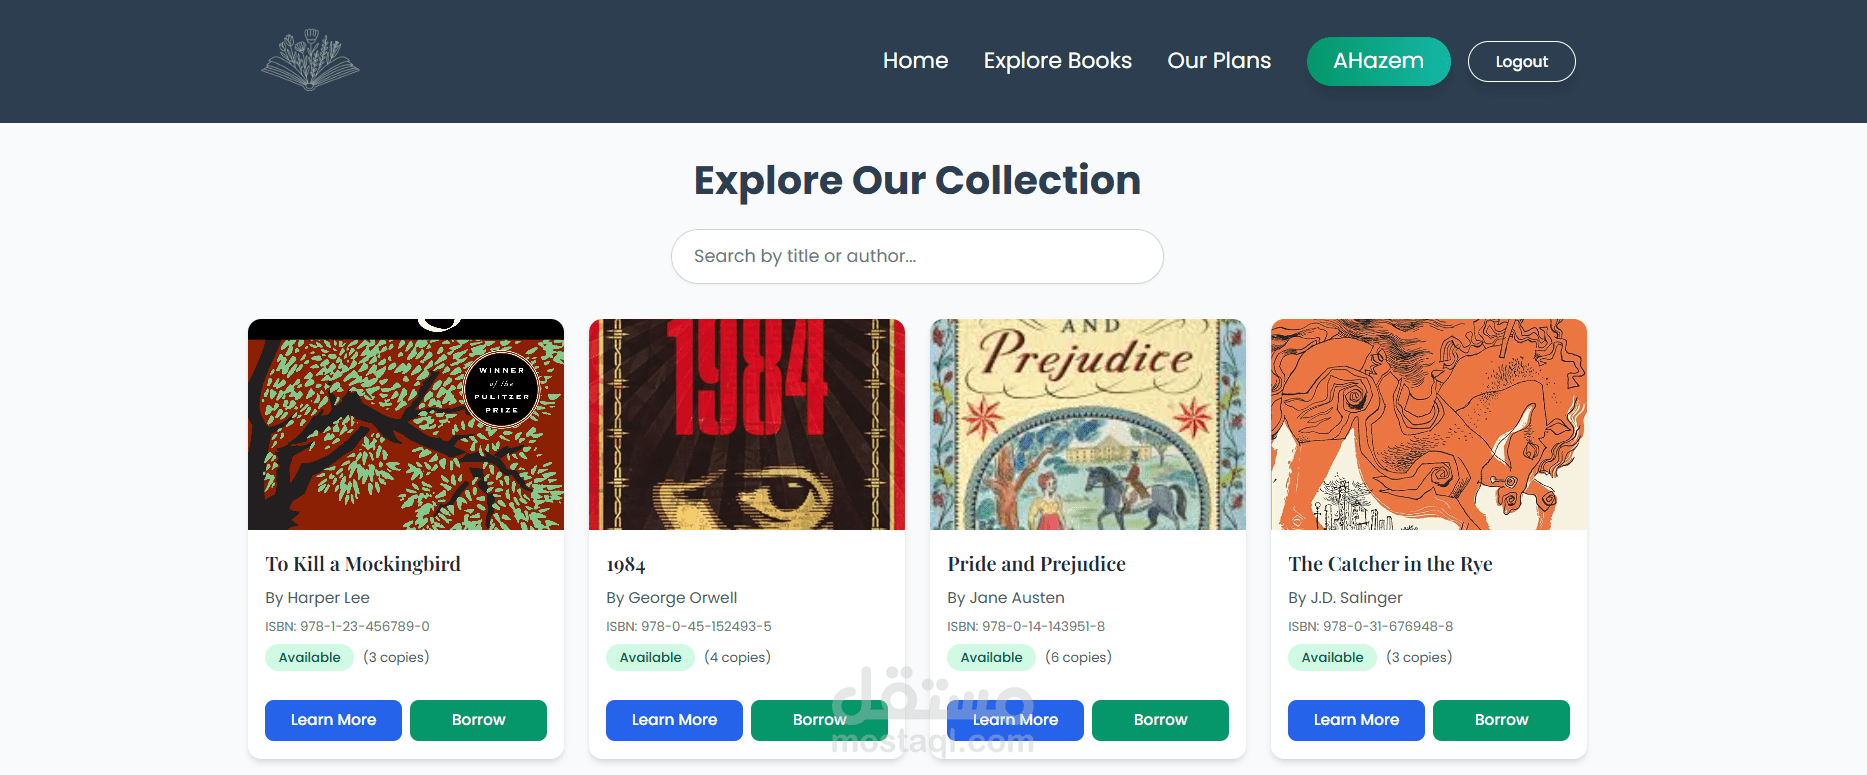
Task: Log out using the Logout button
Action: (x=1521, y=61)
